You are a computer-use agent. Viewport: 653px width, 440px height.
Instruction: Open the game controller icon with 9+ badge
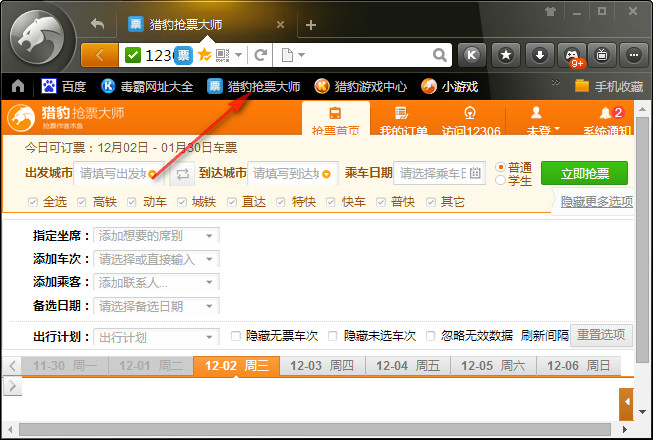pyautogui.click(x=571, y=54)
